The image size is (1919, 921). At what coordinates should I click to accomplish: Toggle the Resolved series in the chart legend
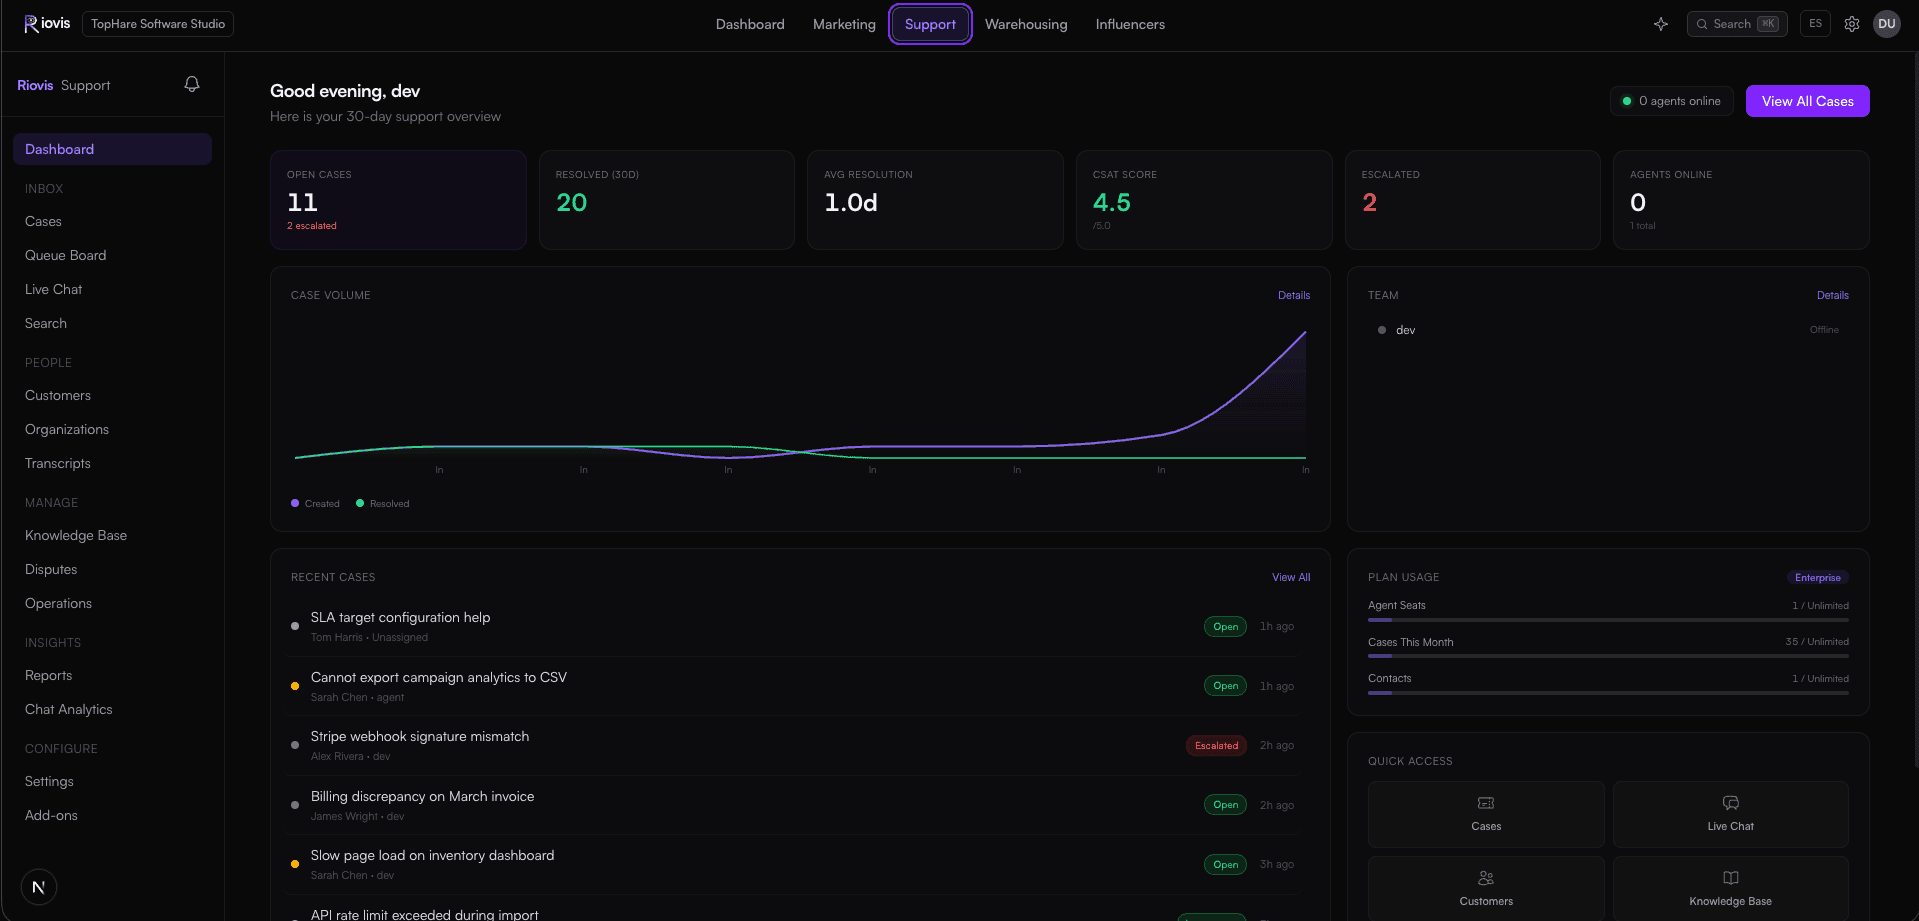[x=383, y=504]
